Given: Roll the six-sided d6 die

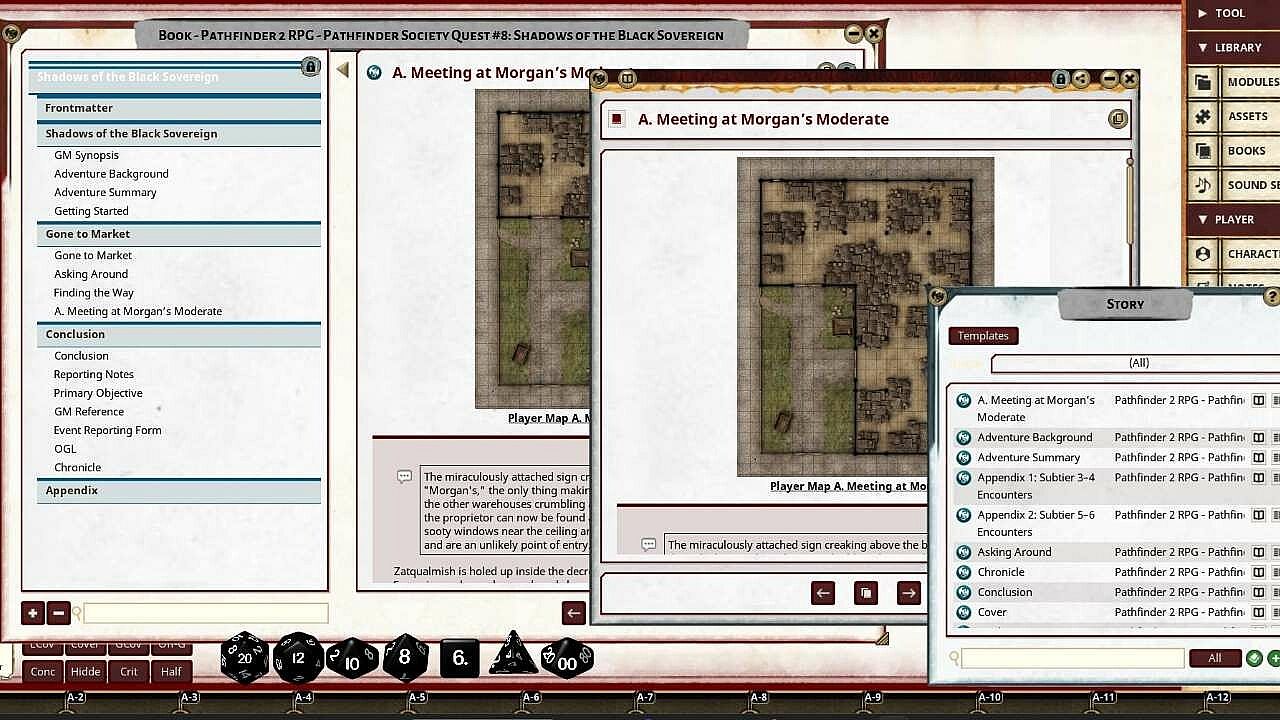Looking at the screenshot, I should (460, 658).
